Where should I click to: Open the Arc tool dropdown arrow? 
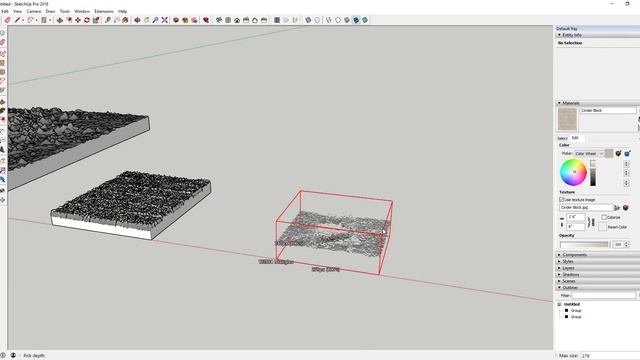point(36,20)
